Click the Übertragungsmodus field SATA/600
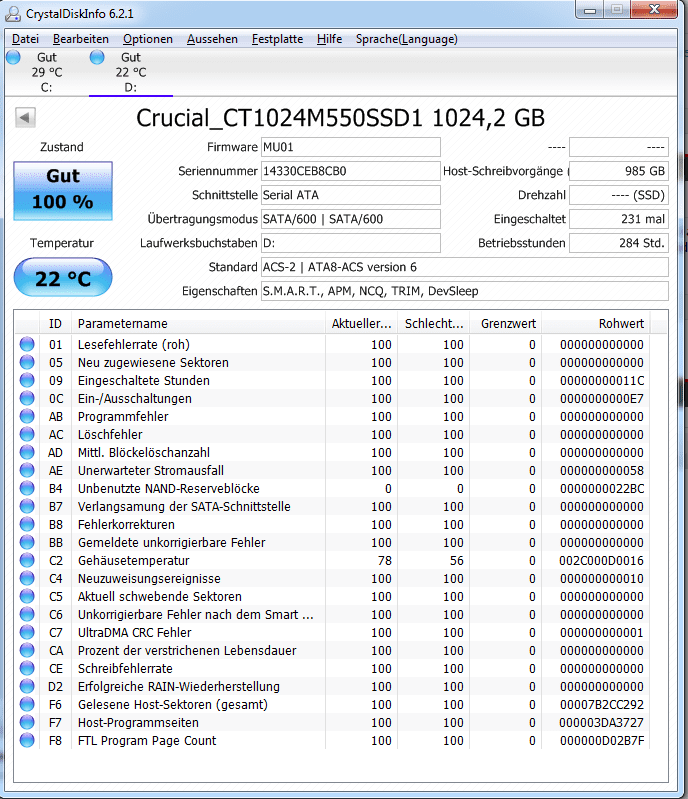 click(x=351, y=219)
